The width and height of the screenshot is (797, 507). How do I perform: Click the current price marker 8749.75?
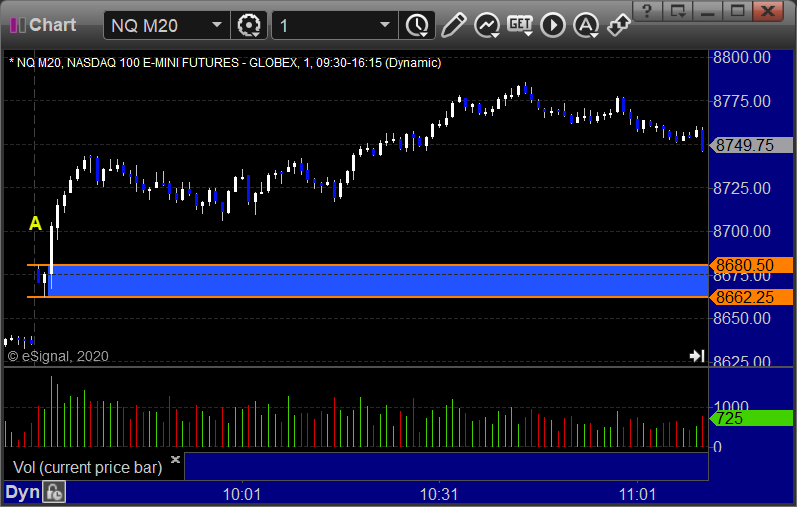751,145
